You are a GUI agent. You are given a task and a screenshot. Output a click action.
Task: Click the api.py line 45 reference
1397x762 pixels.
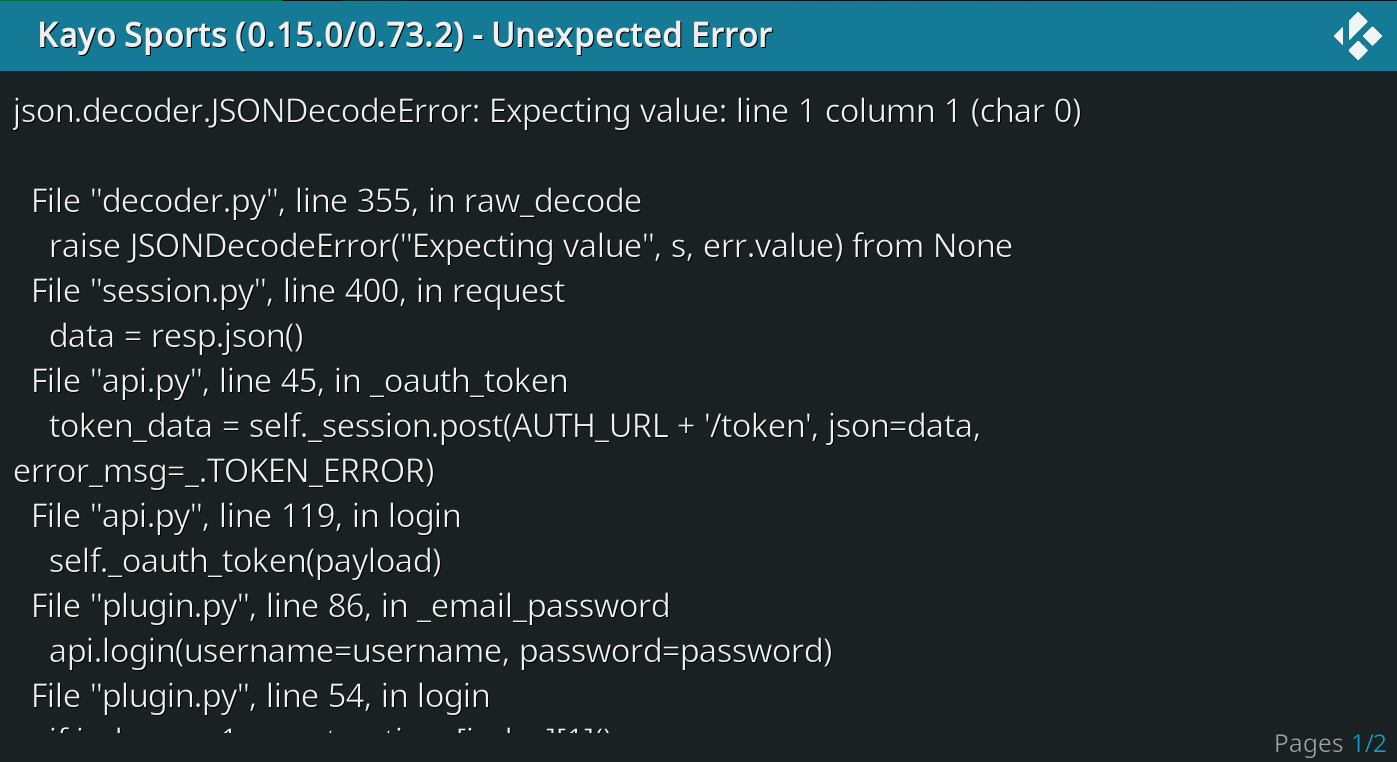(x=298, y=380)
